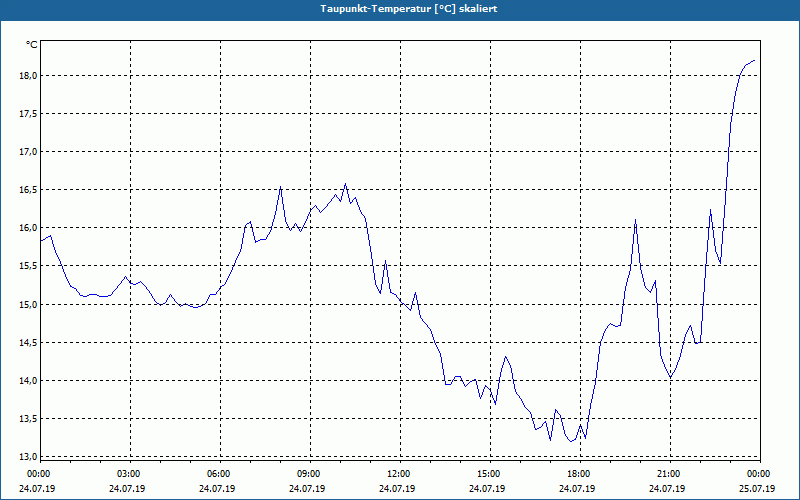
Task: Select the 14,5 y-axis value
Action: click(x=29, y=343)
